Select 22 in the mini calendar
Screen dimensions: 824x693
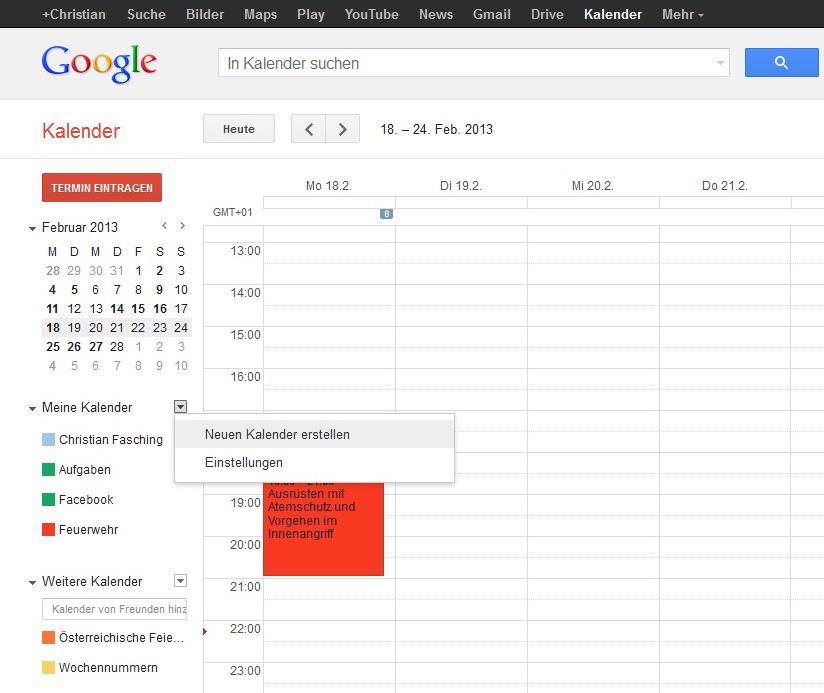pos(138,327)
